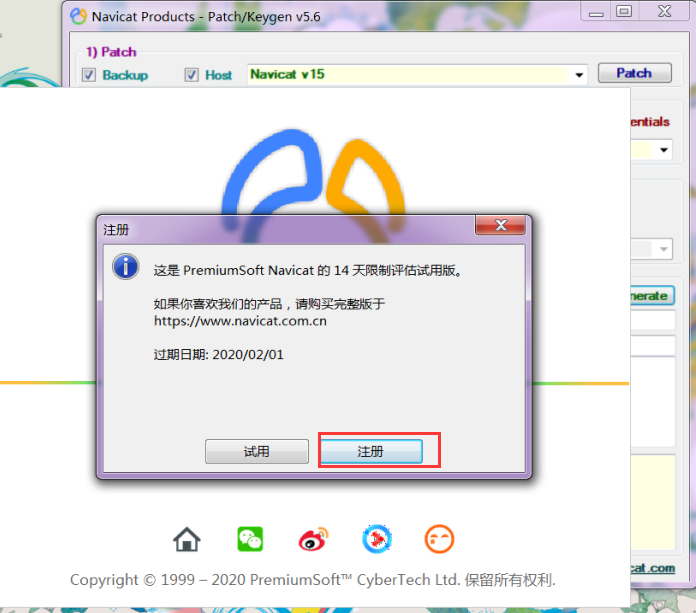
Task: Click the blue info icon in the dialog
Action: pyautogui.click(x=126, y=267)
